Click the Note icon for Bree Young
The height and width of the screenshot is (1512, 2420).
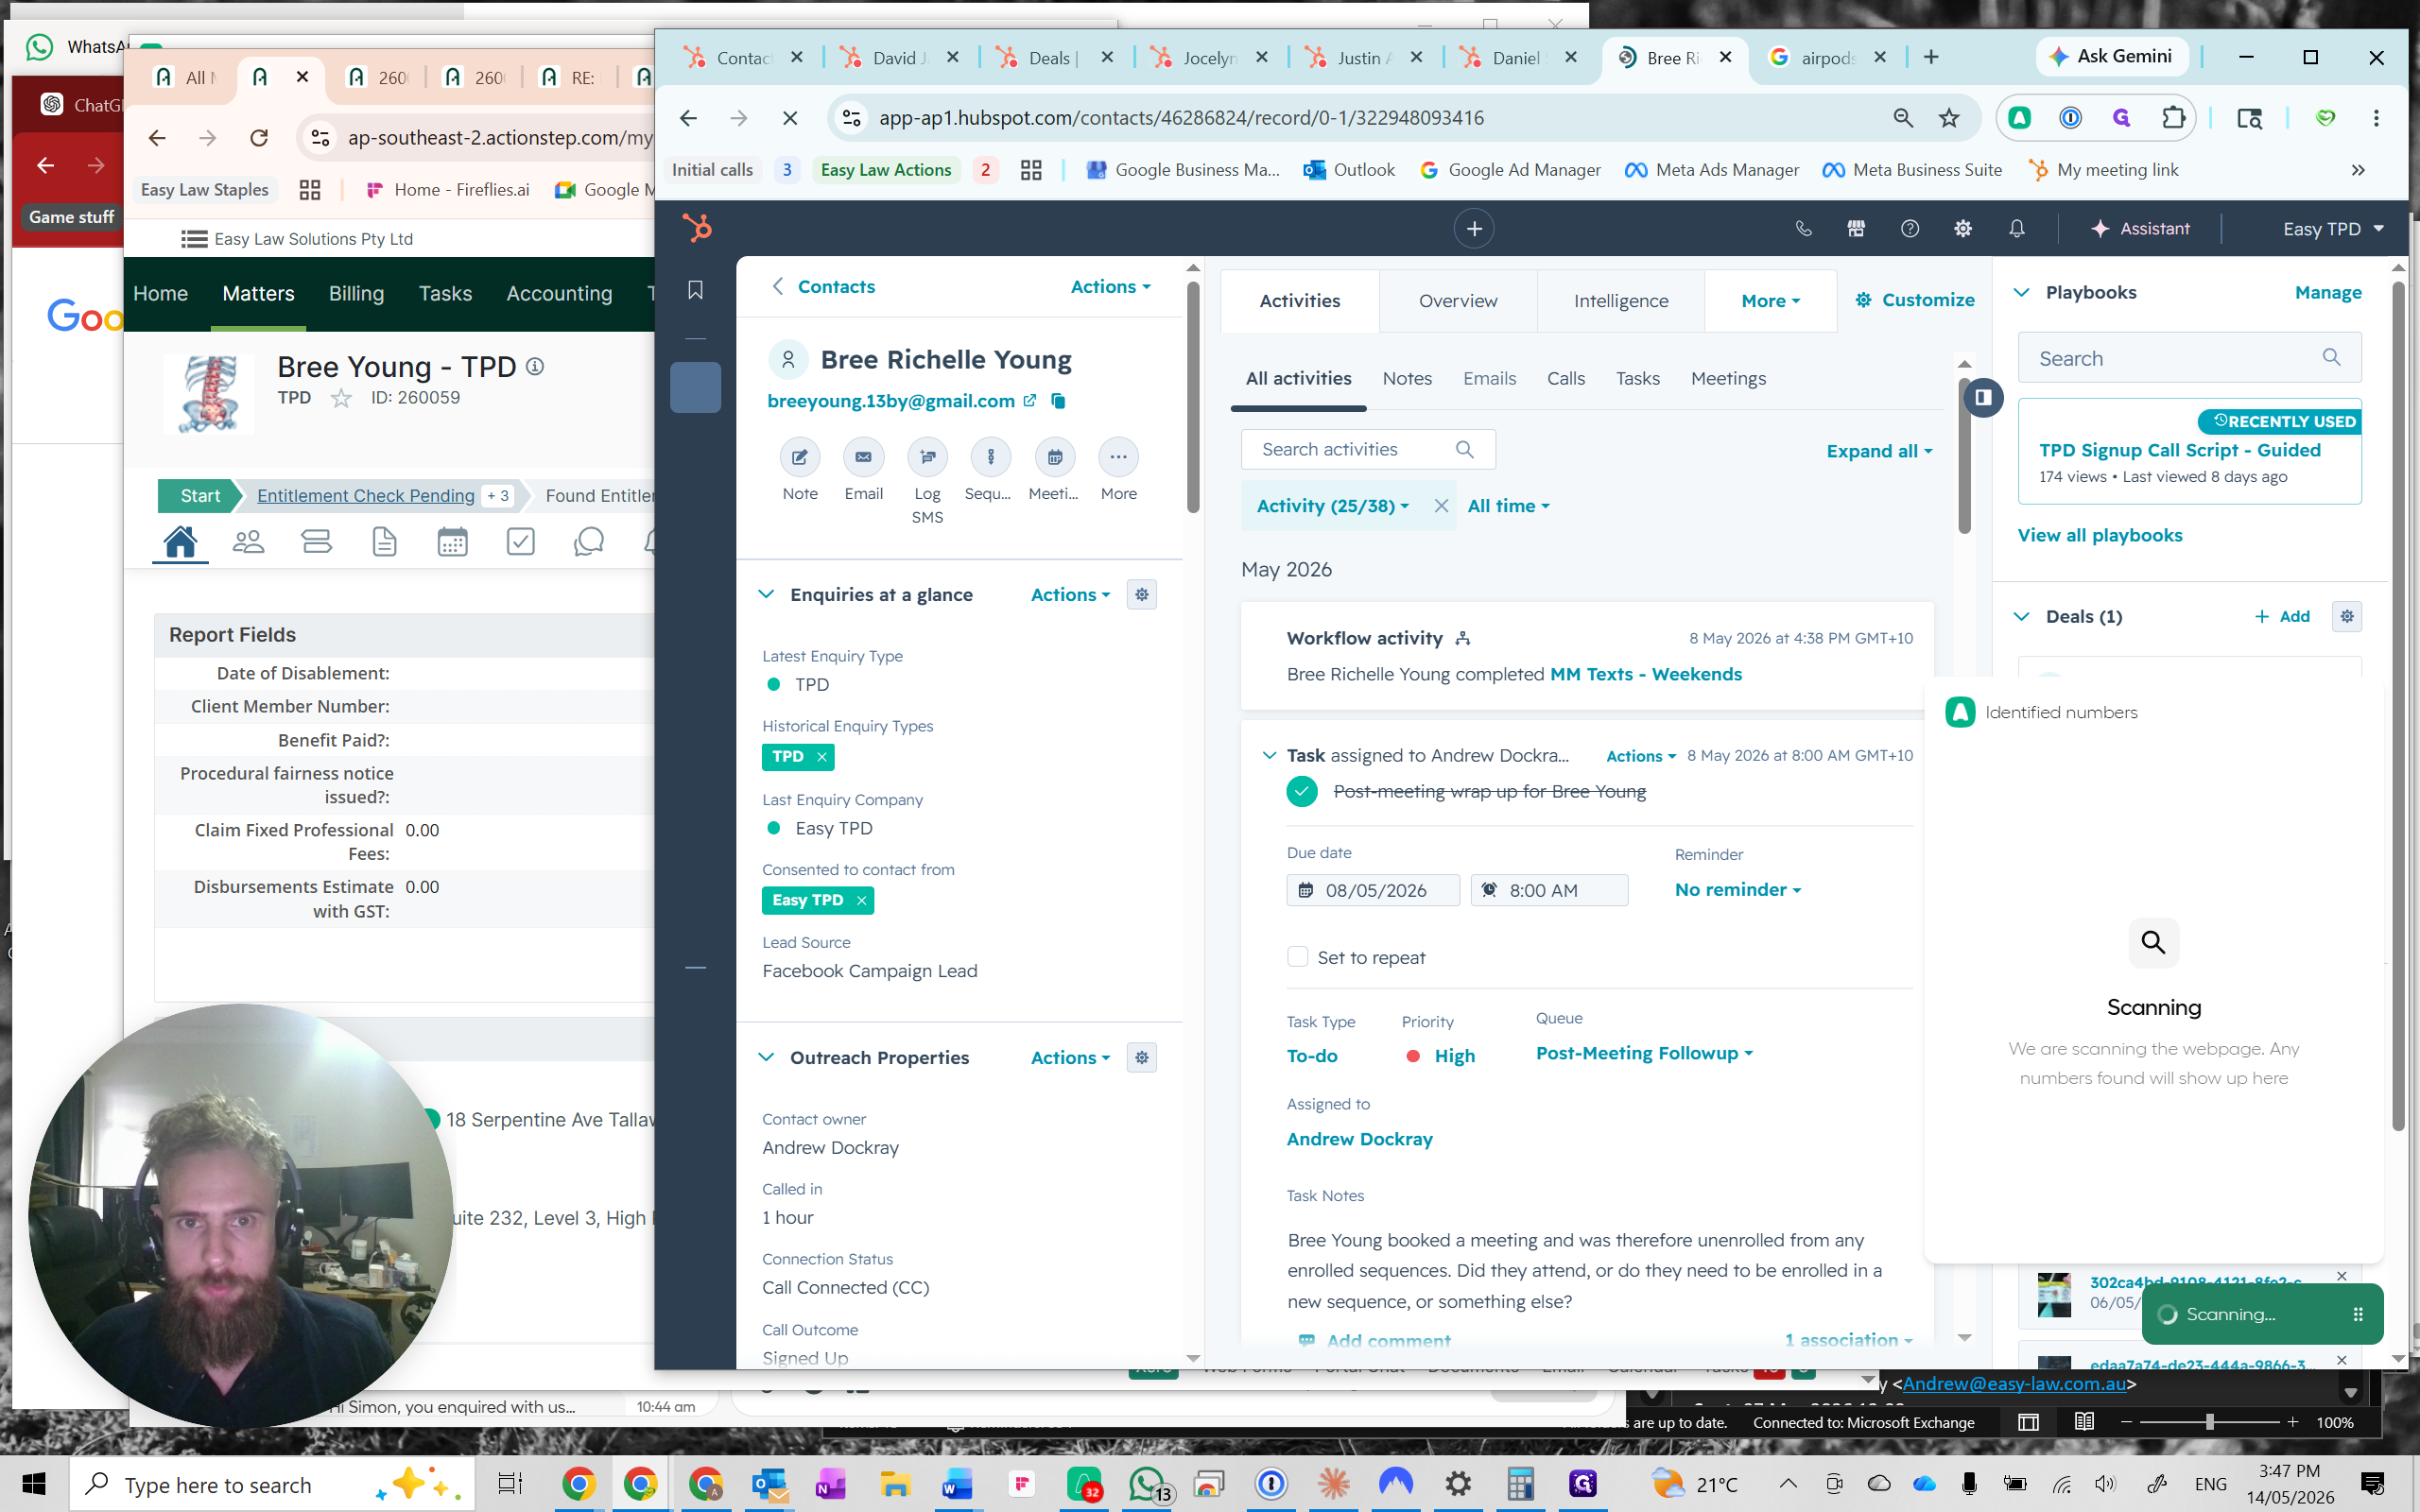point(800,457)
